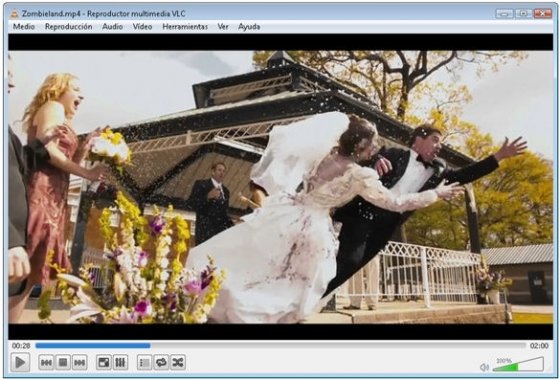This screenshot has width=560, height=380.
Task: Open the Medio menu
Action: [x=24, y=27]
